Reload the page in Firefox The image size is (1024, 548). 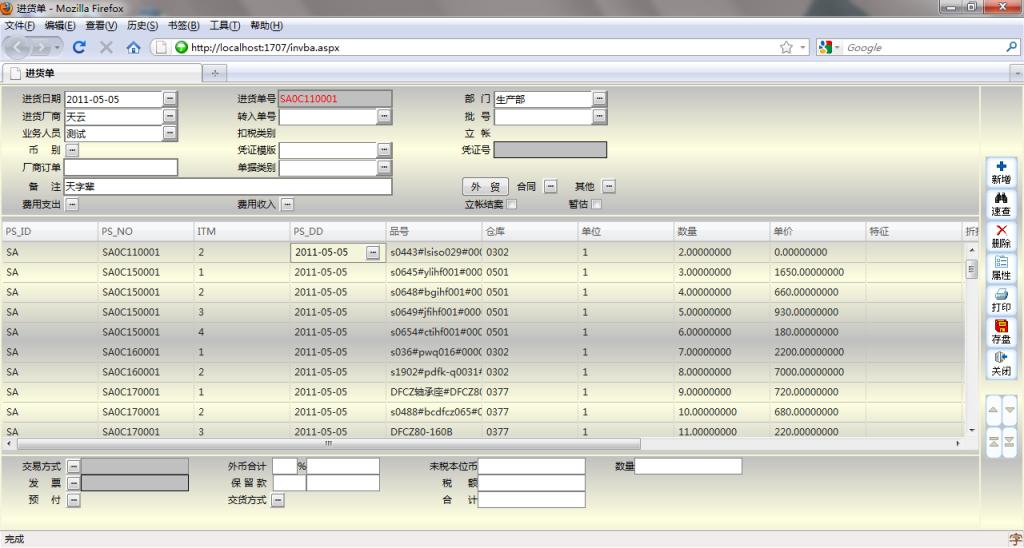[x=79, y=47]
